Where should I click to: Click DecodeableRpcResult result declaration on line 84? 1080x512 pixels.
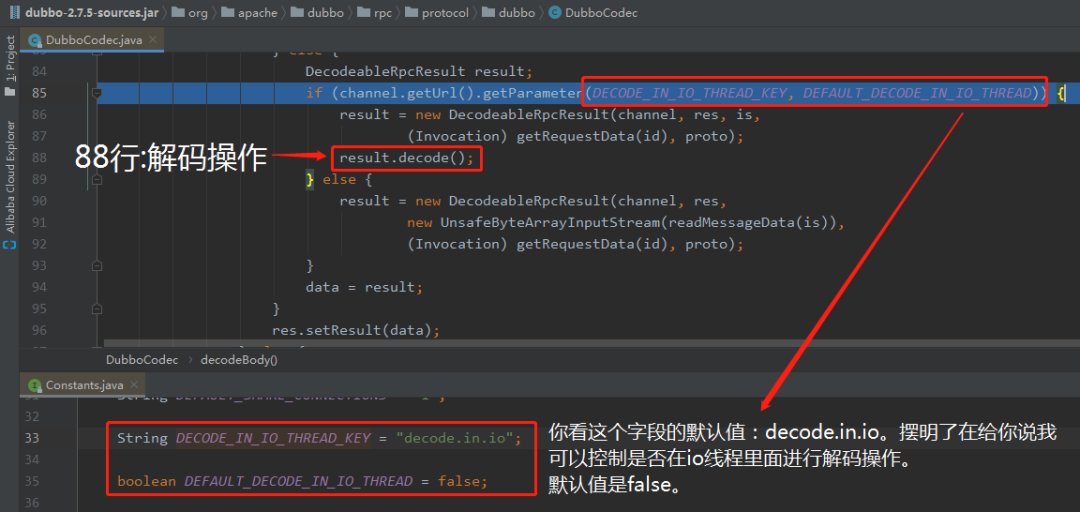point(419,72)
